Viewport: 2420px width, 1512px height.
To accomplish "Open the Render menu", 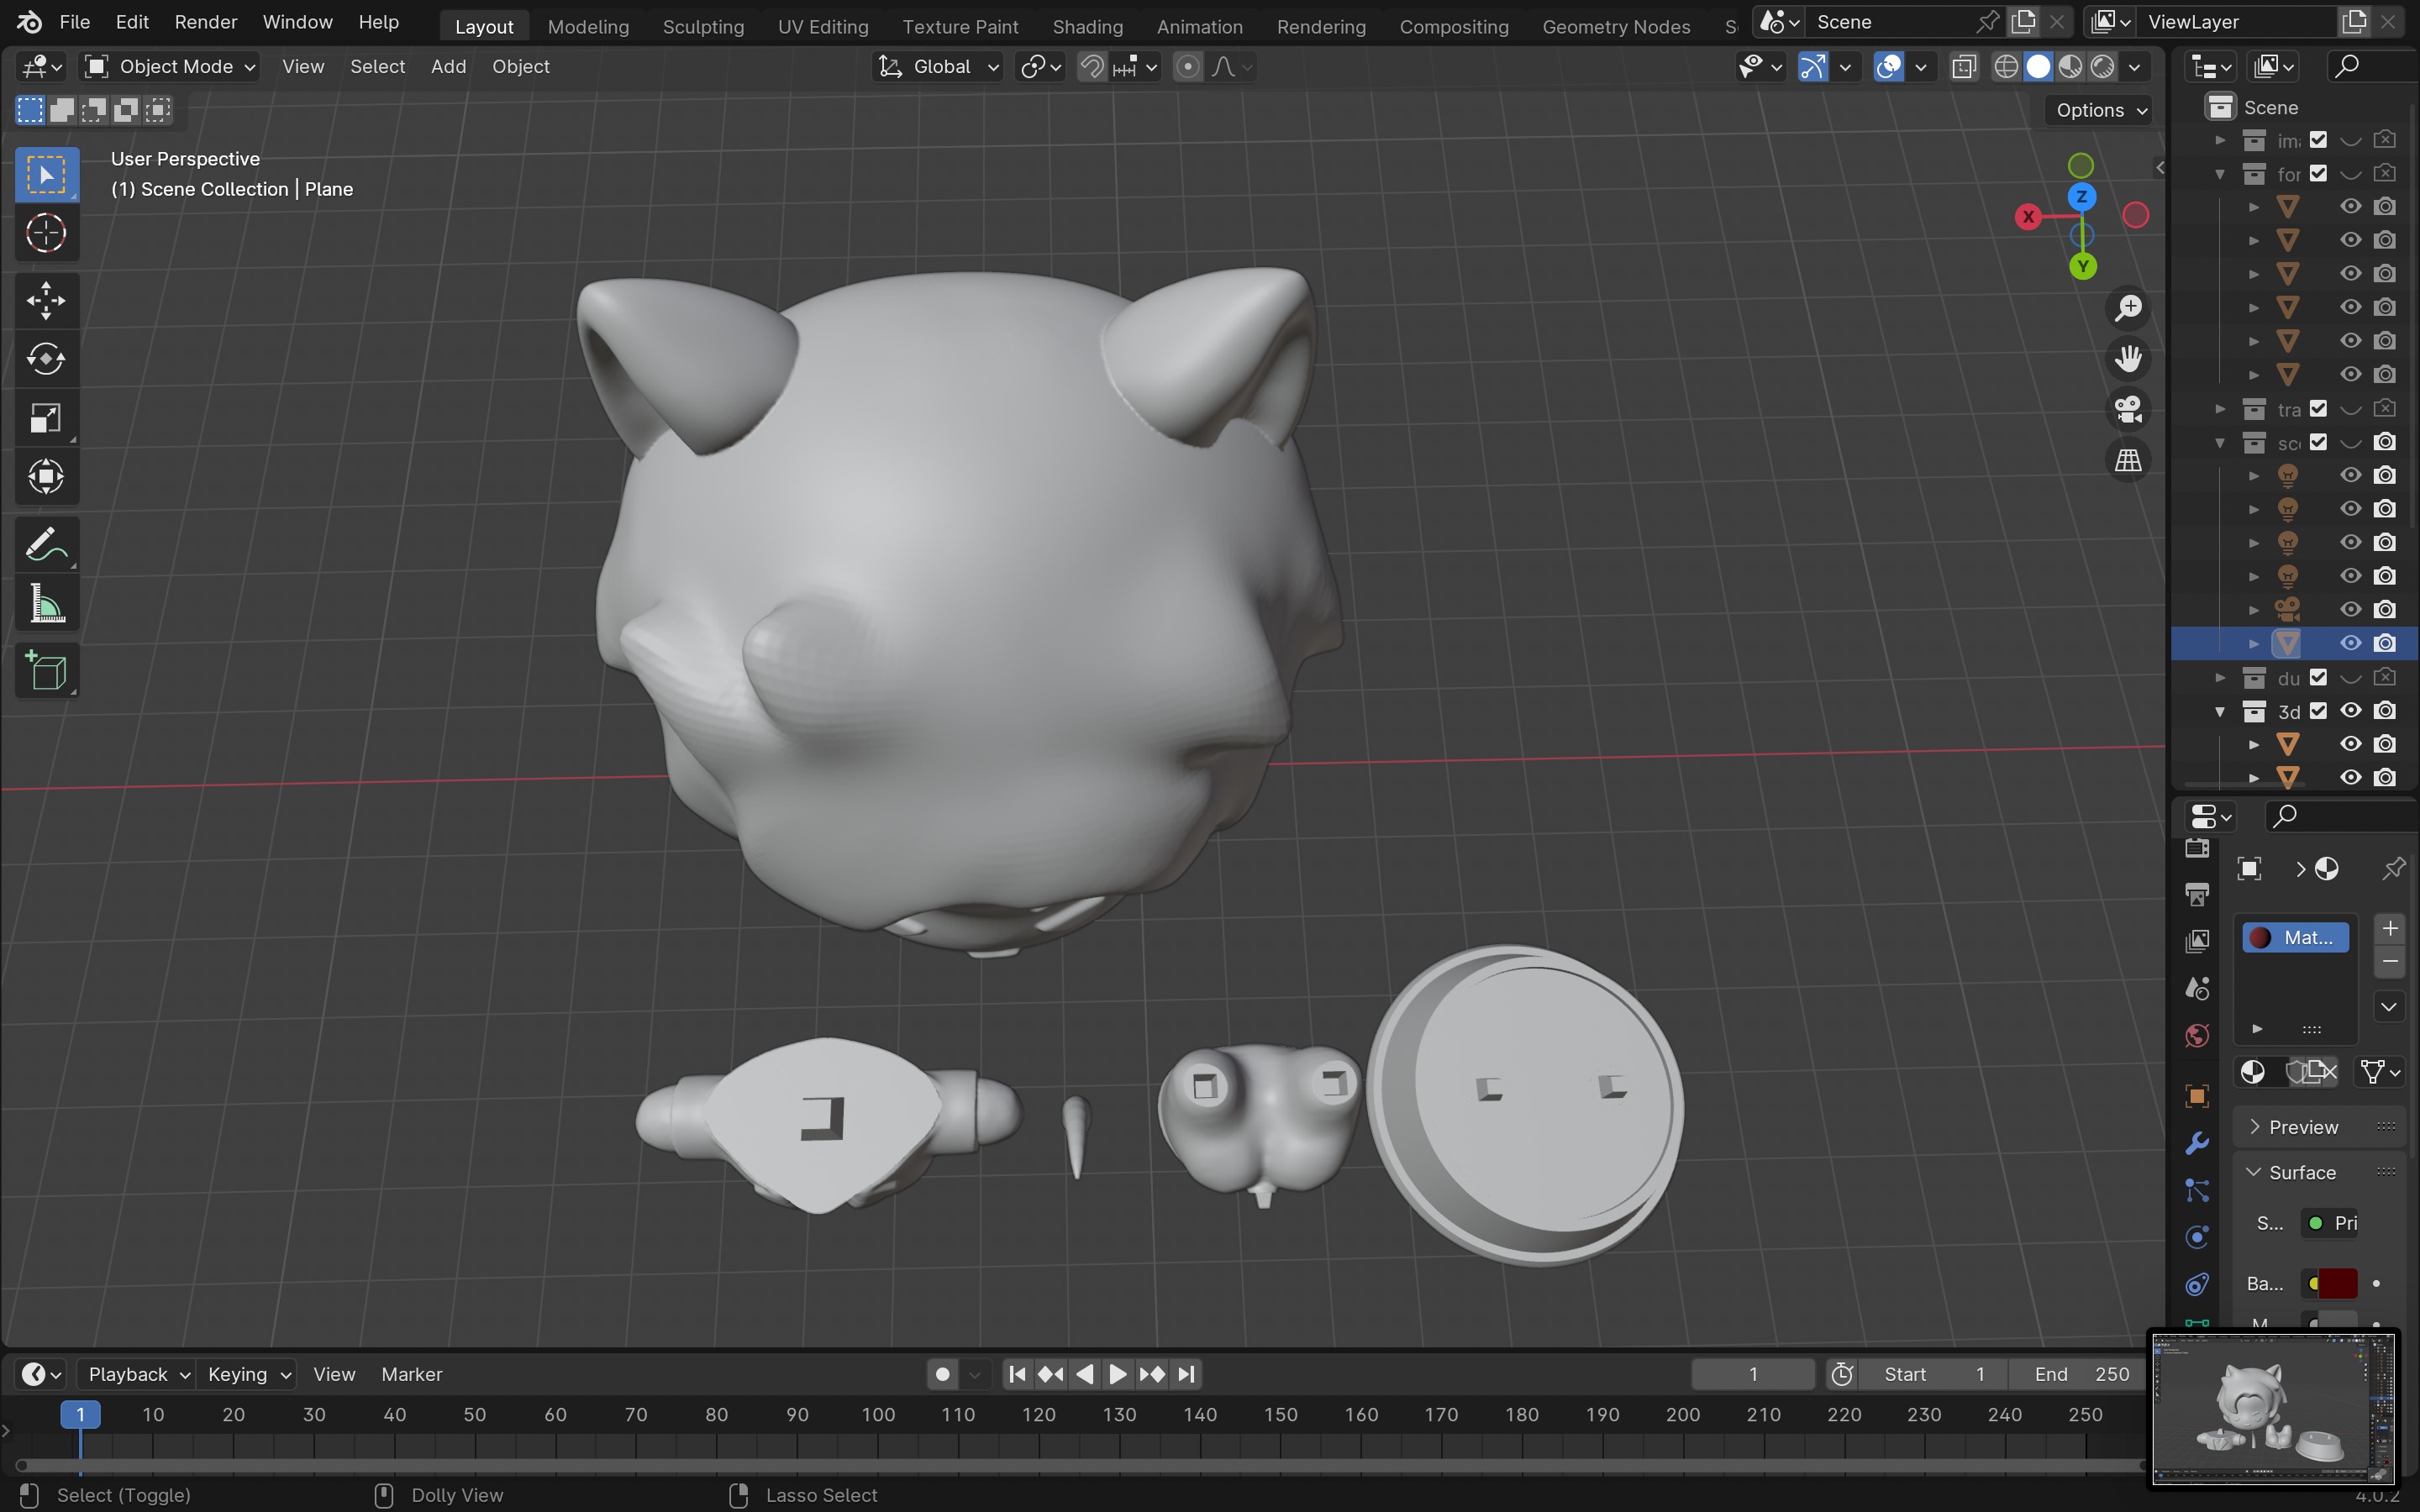I will click(x=205, y=22).
